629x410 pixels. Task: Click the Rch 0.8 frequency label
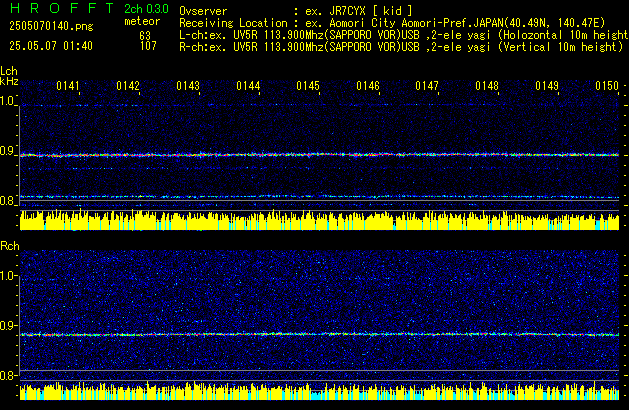(8, 375)
